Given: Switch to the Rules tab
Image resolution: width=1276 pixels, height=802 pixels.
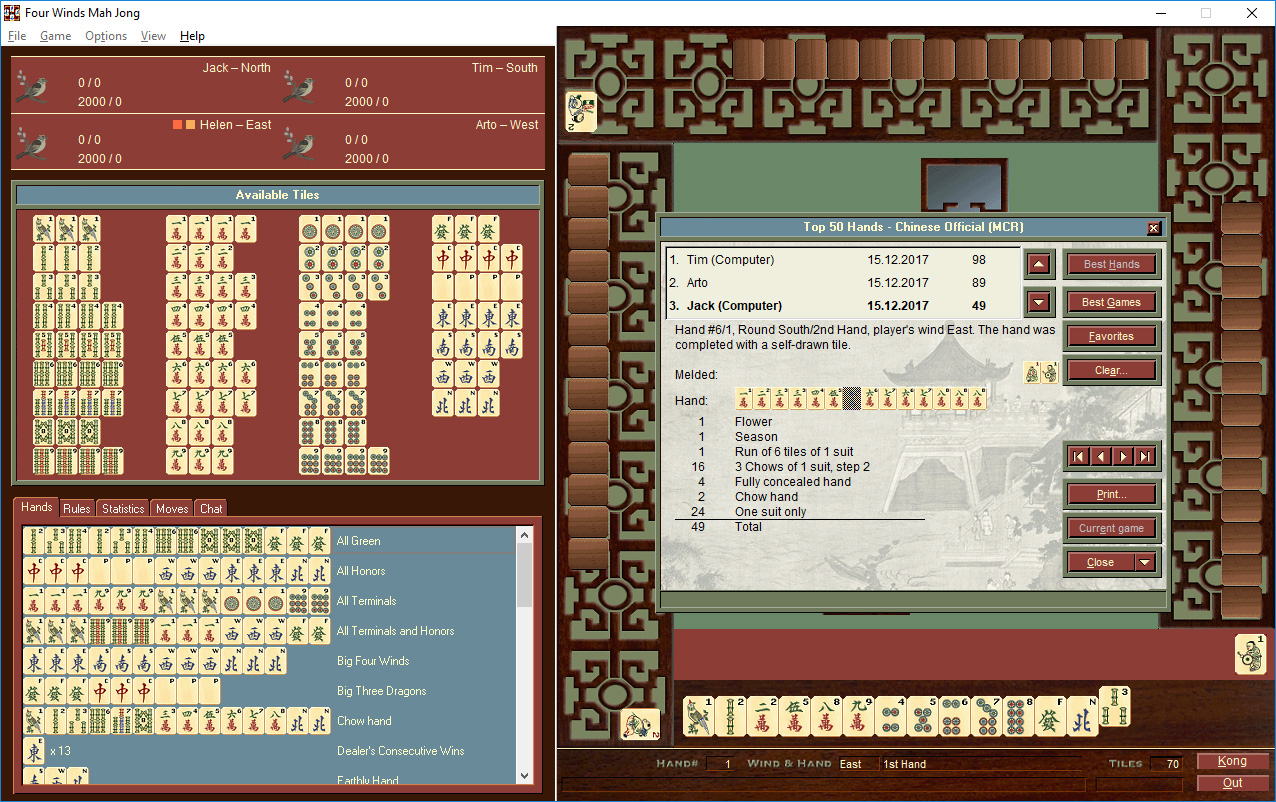Looking at the screenshot, I should coord(77,509).
